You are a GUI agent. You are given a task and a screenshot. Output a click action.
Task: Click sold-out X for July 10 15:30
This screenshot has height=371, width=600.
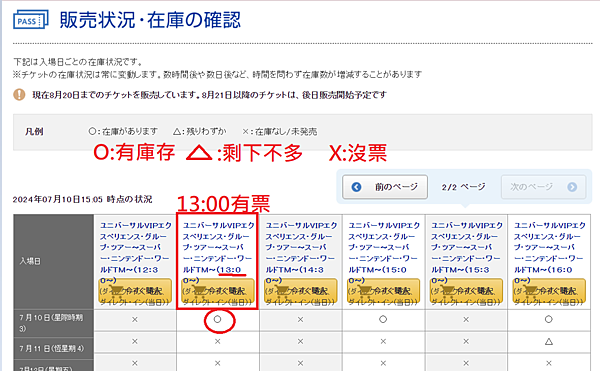pyautogui.click(x=466, y=319)
